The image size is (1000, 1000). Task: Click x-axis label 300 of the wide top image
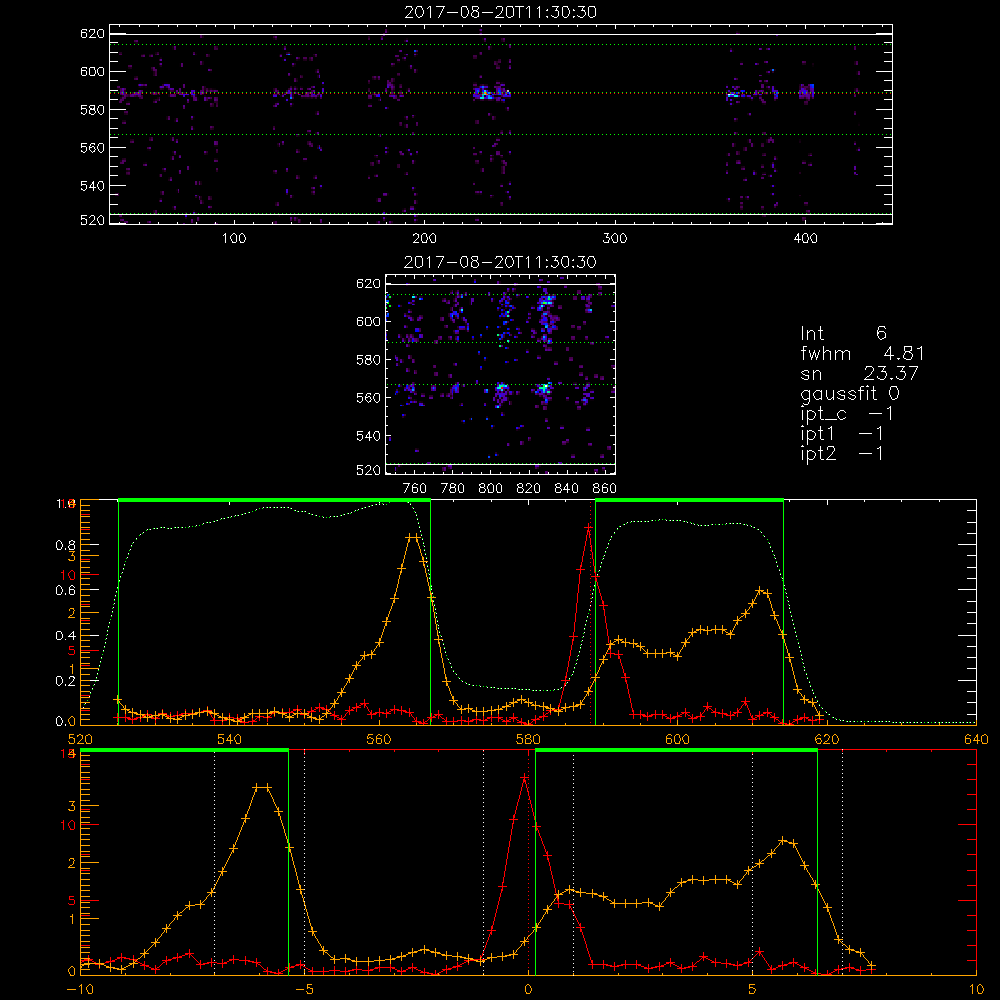(615, 239)
